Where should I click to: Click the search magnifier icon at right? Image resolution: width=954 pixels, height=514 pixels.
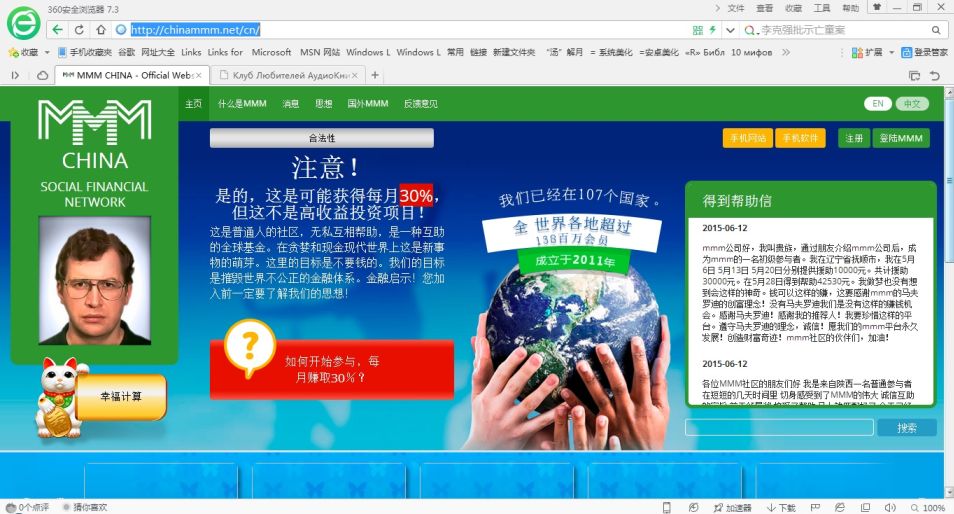click(936, 30)
